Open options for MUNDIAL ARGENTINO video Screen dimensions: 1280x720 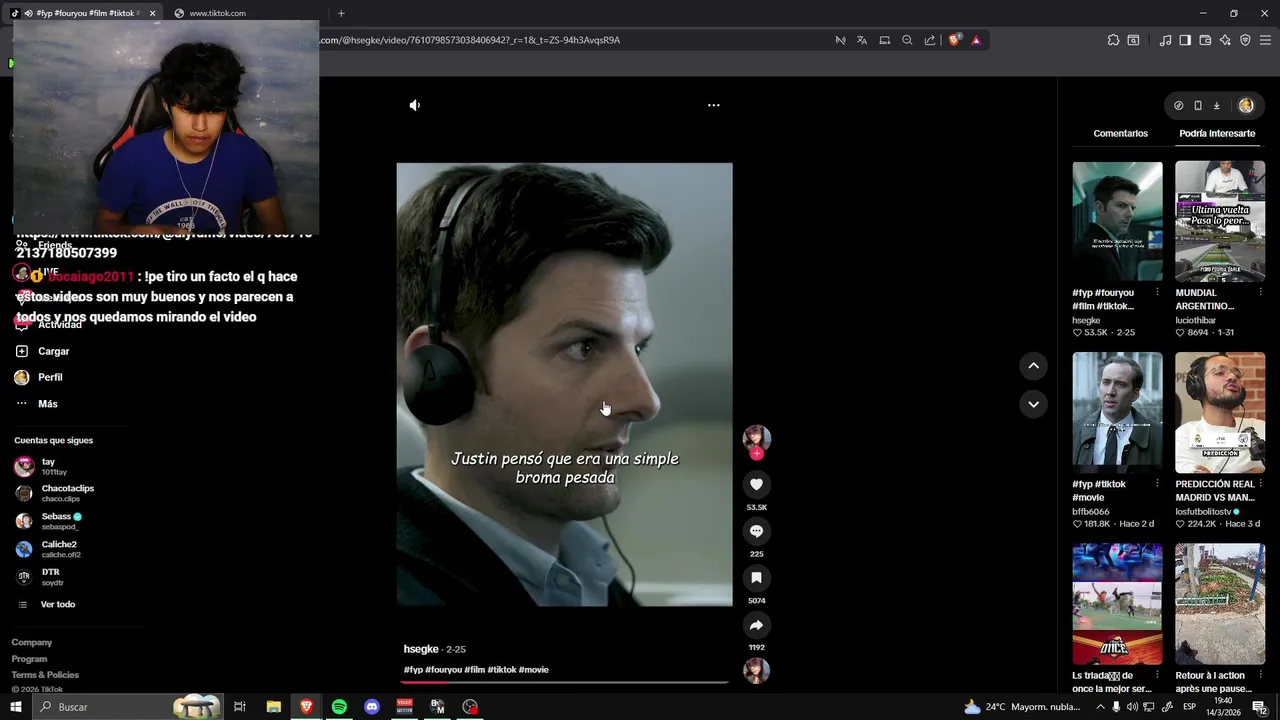click(x=1259, y=293)
